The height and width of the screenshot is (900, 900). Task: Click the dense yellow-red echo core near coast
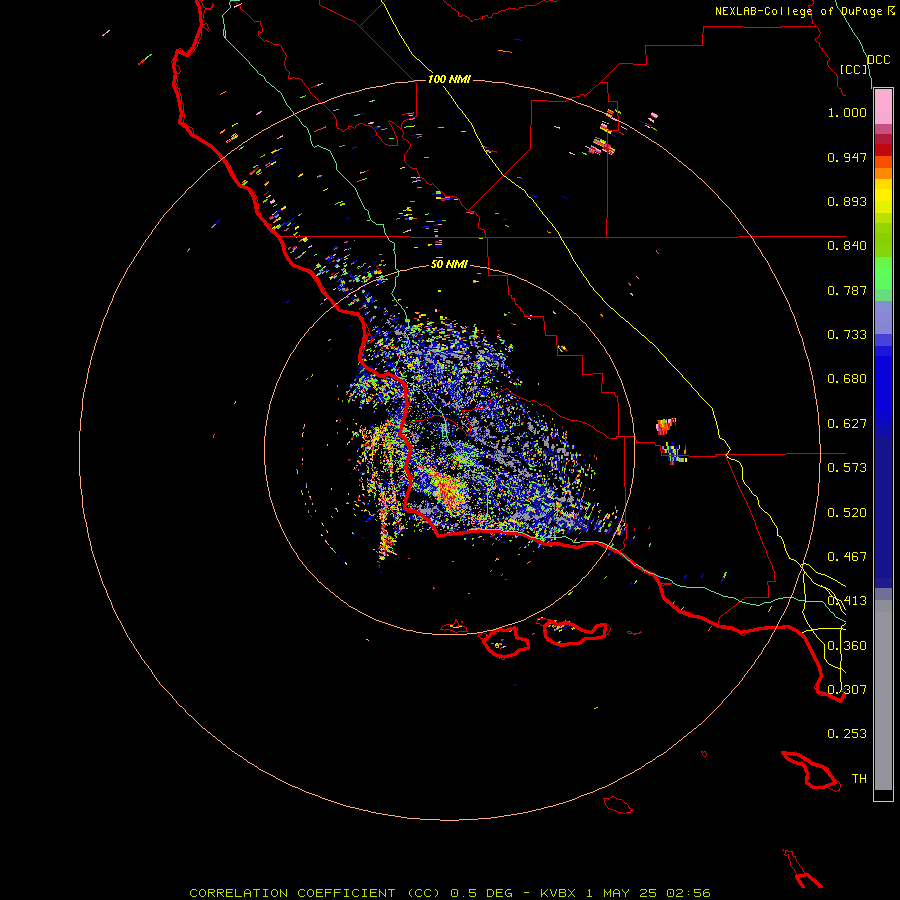click(449, 491)
